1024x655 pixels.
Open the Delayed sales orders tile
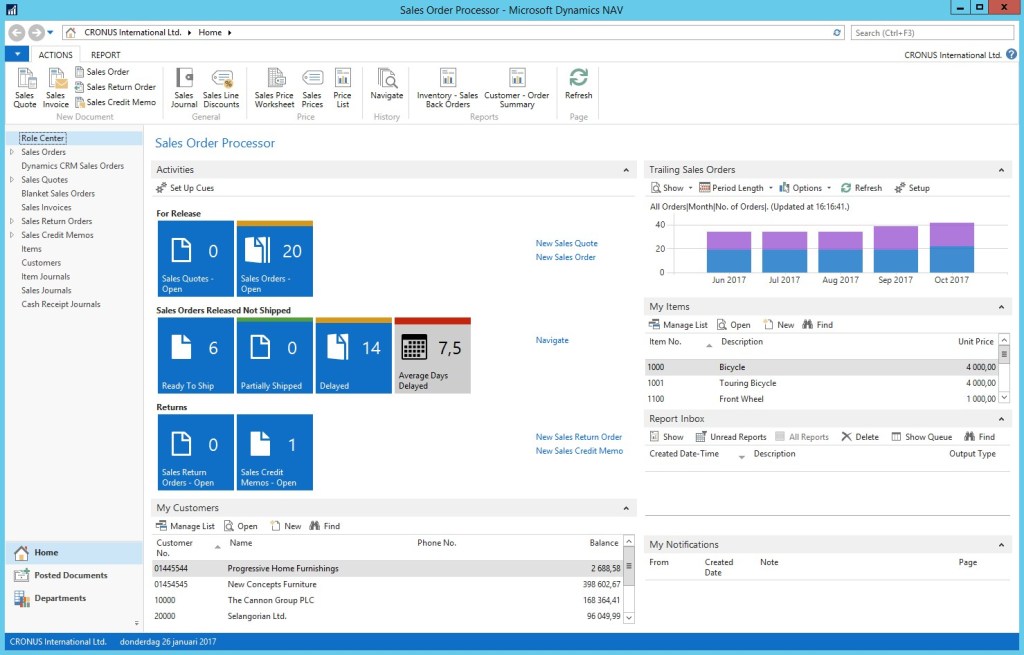[353, 356]
